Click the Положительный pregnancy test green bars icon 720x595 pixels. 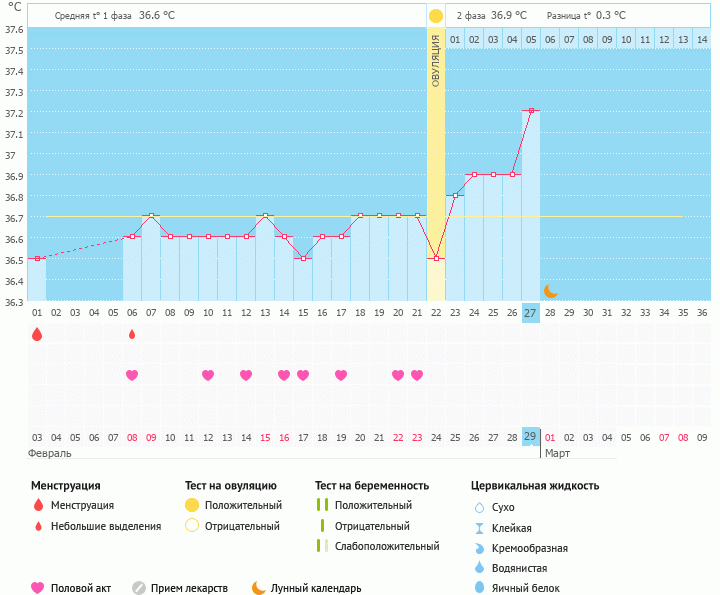coord(322,506)
